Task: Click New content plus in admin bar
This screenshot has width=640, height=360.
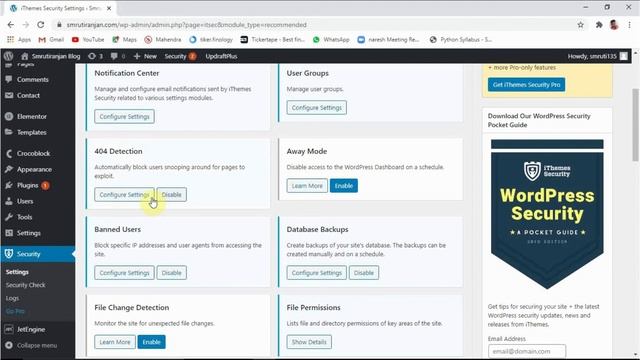Action: (145, 56)
